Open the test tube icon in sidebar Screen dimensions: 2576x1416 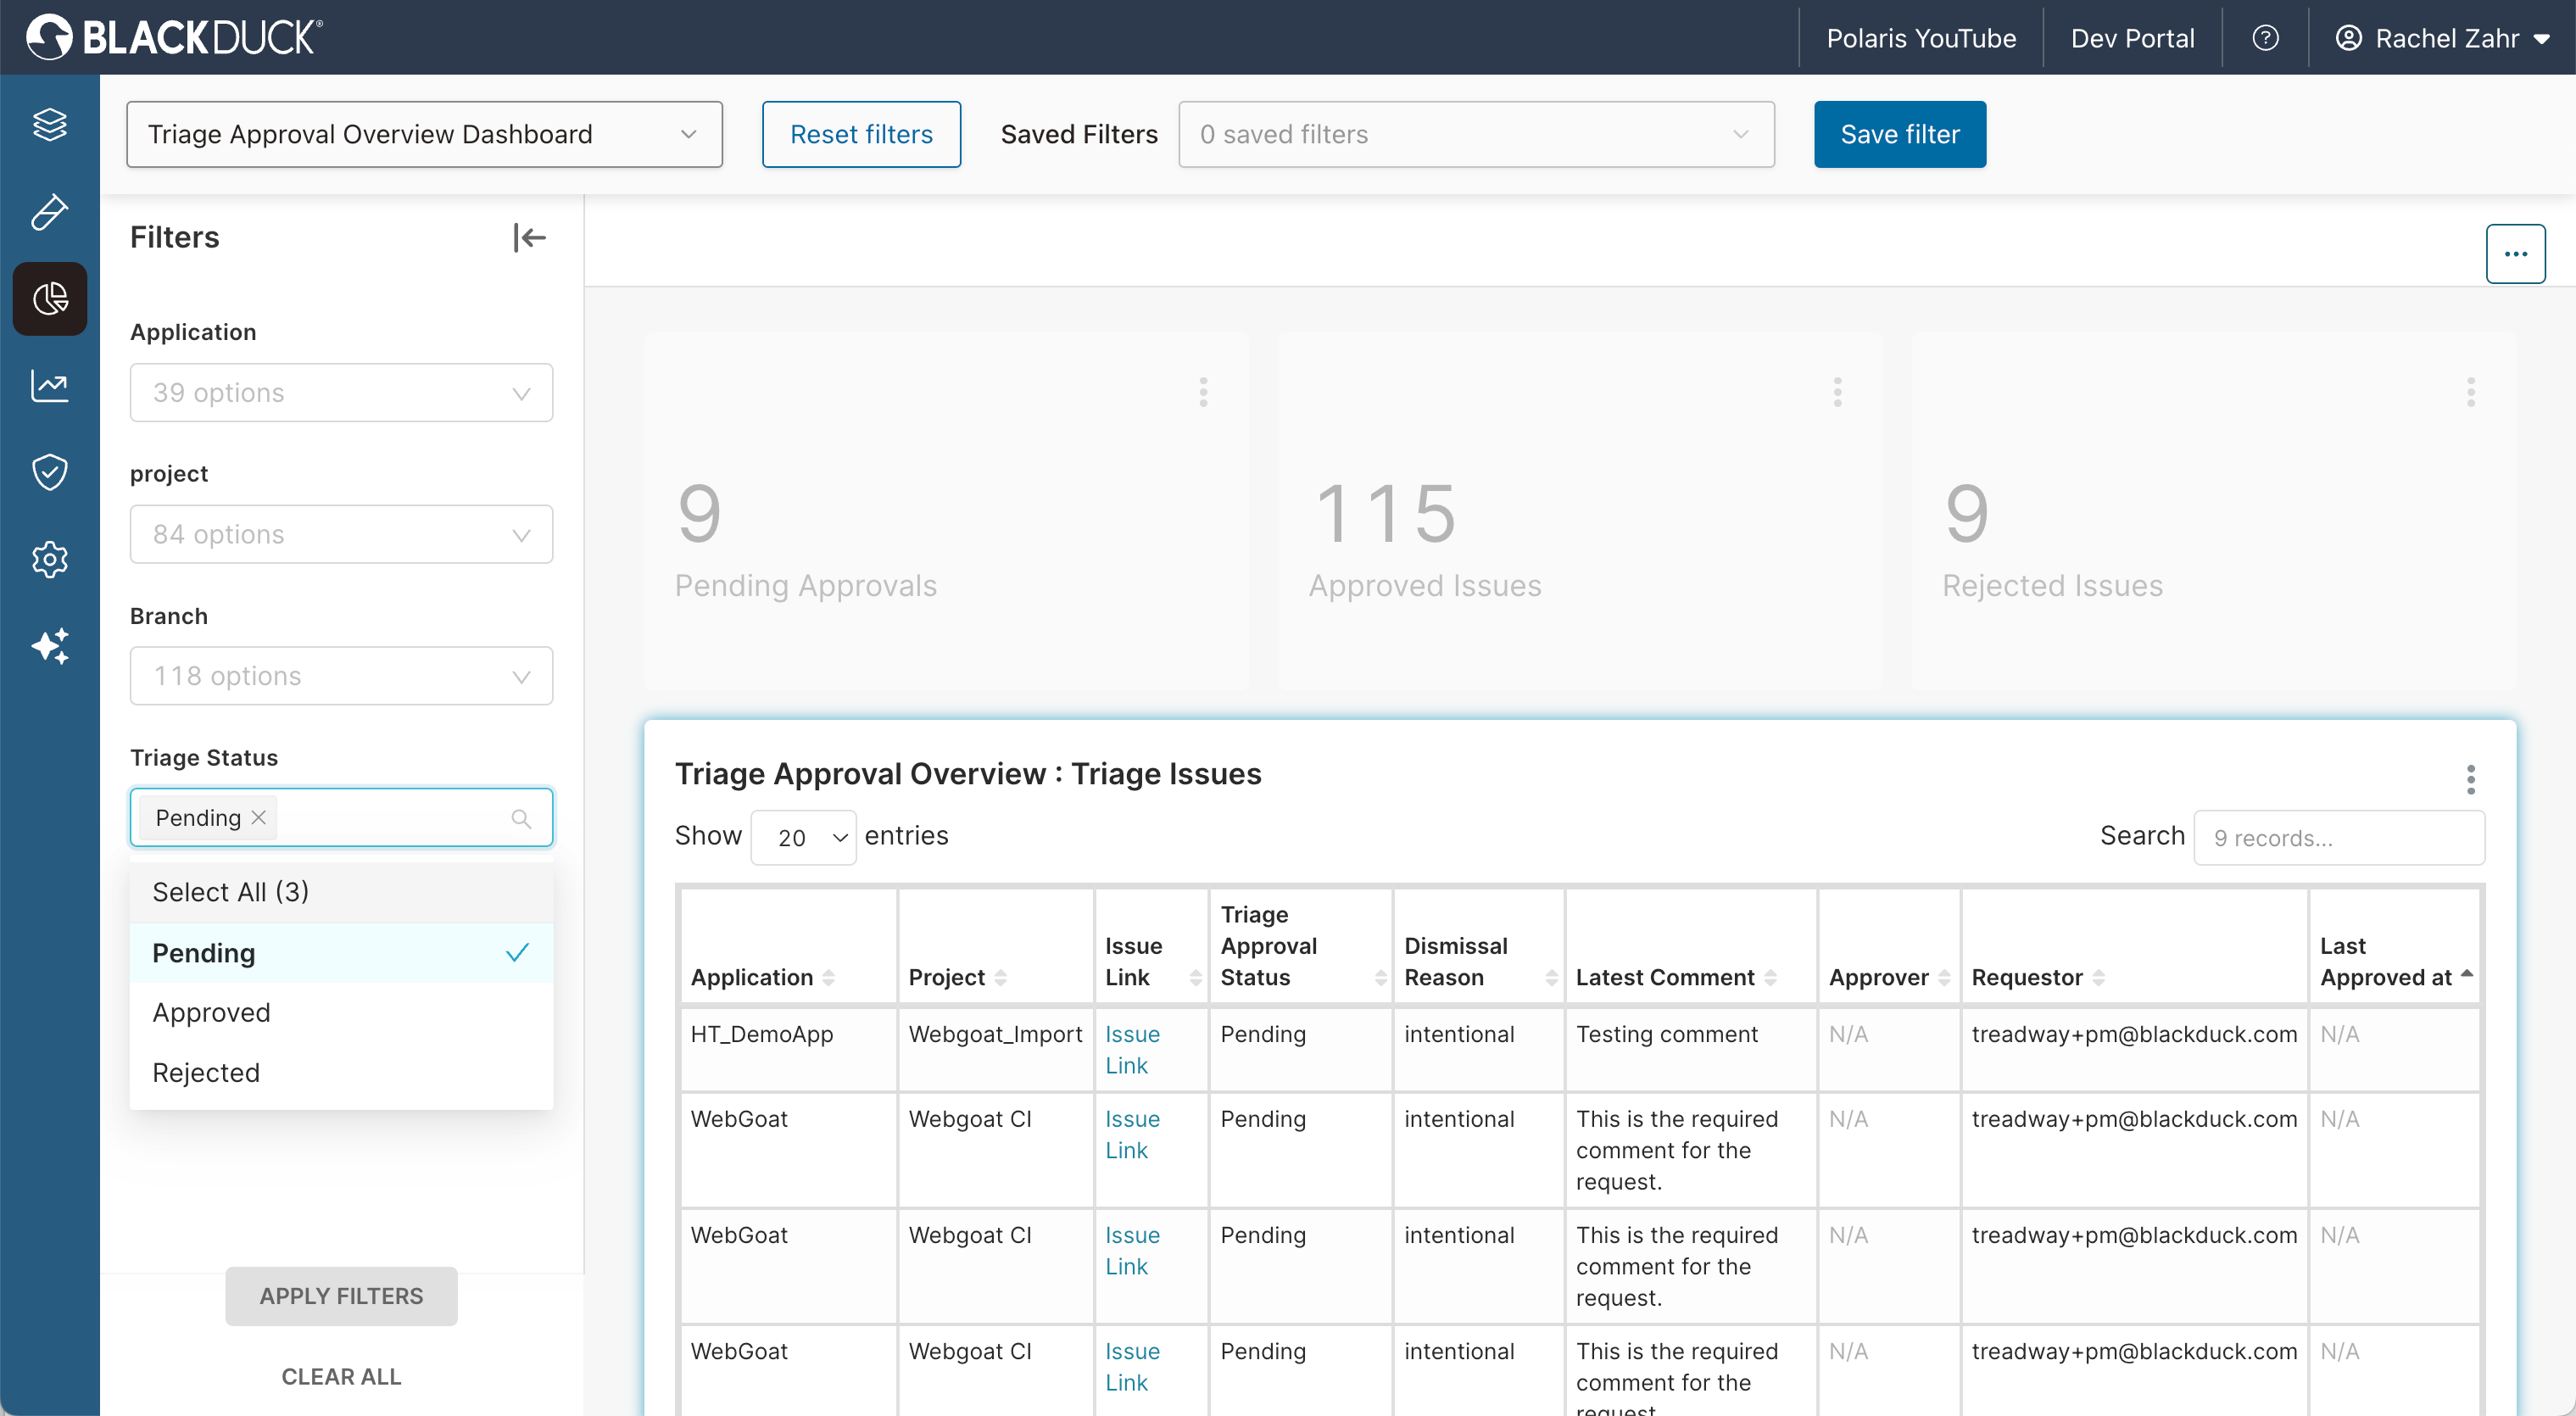(x=49, y=212)
